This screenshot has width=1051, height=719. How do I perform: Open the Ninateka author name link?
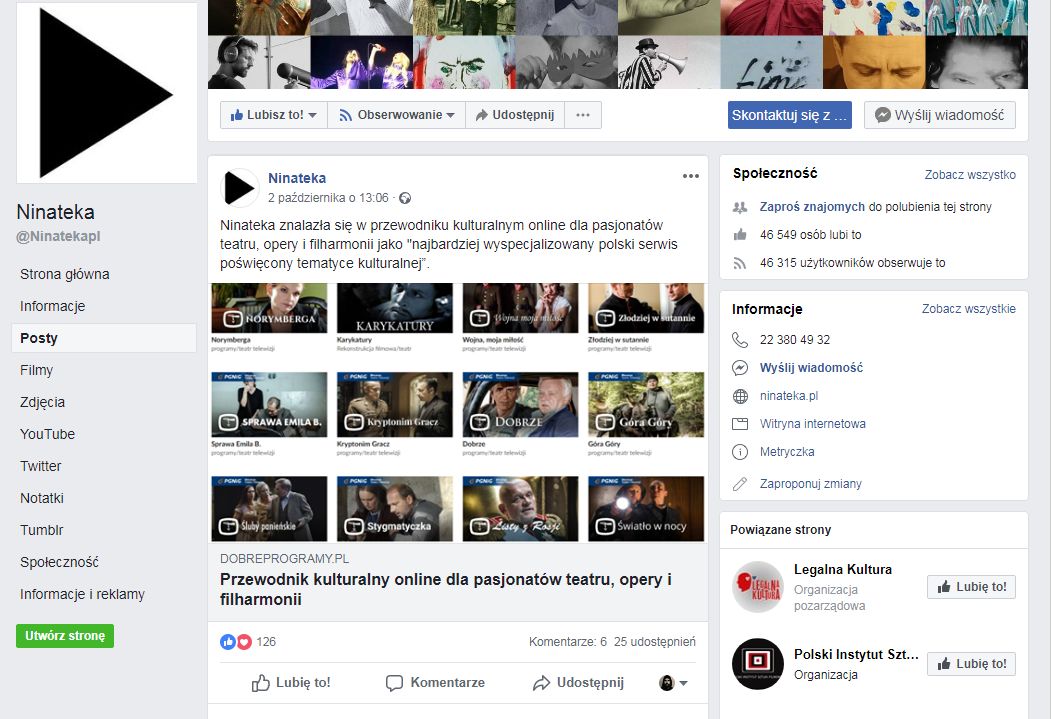(x=297, y=178)
